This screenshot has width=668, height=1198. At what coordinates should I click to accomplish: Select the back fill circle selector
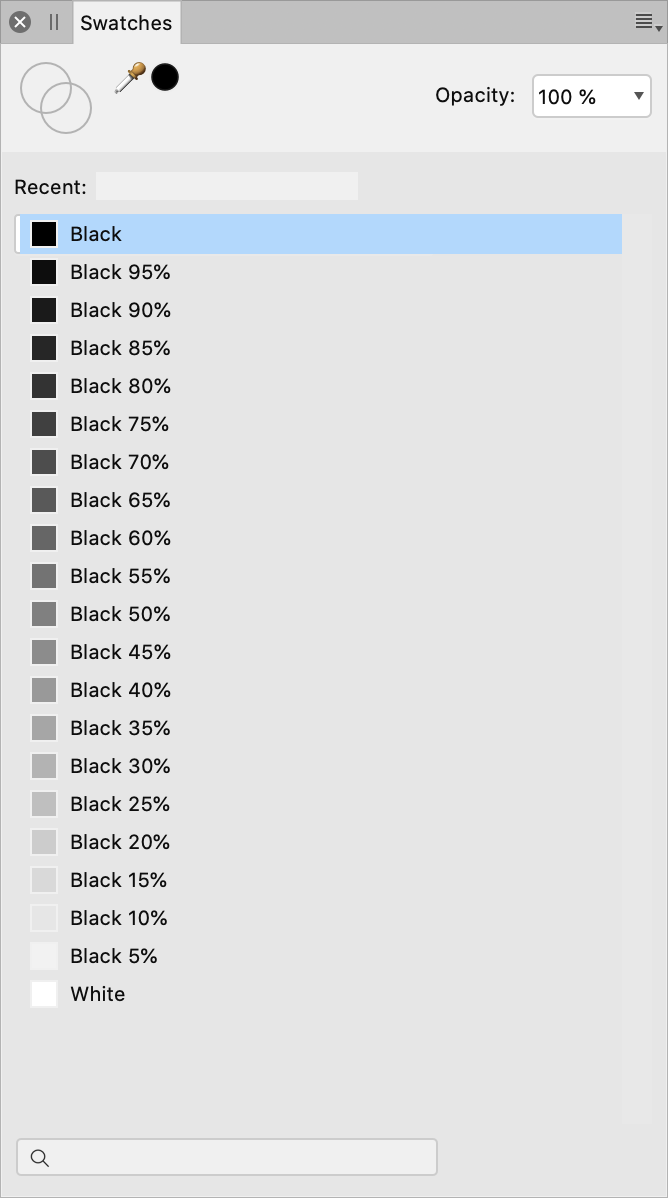[x=46, y=88]
